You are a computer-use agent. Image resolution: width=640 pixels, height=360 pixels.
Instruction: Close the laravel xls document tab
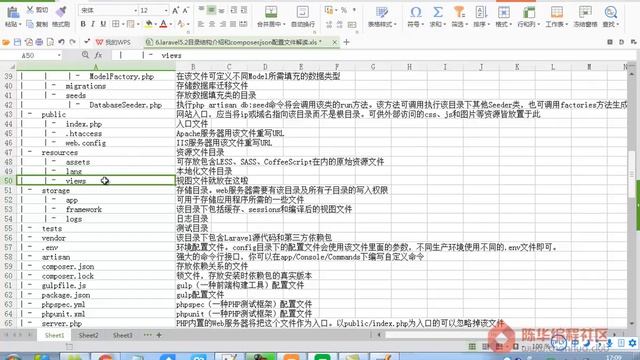pos(335,42)
